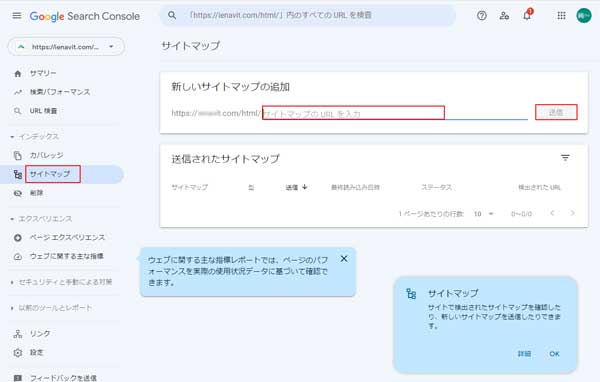The width and height of the screenshot is (600, 382).
Task: Click OK in the sitemap info card
Action: (x=554, y=354)
